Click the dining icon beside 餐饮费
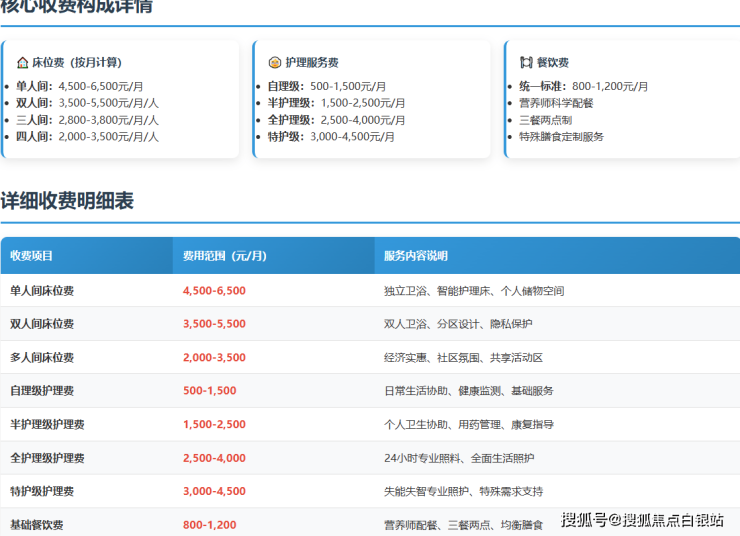Image resolution: width=740 pixels, height=536 pixels. coord(526,62)
